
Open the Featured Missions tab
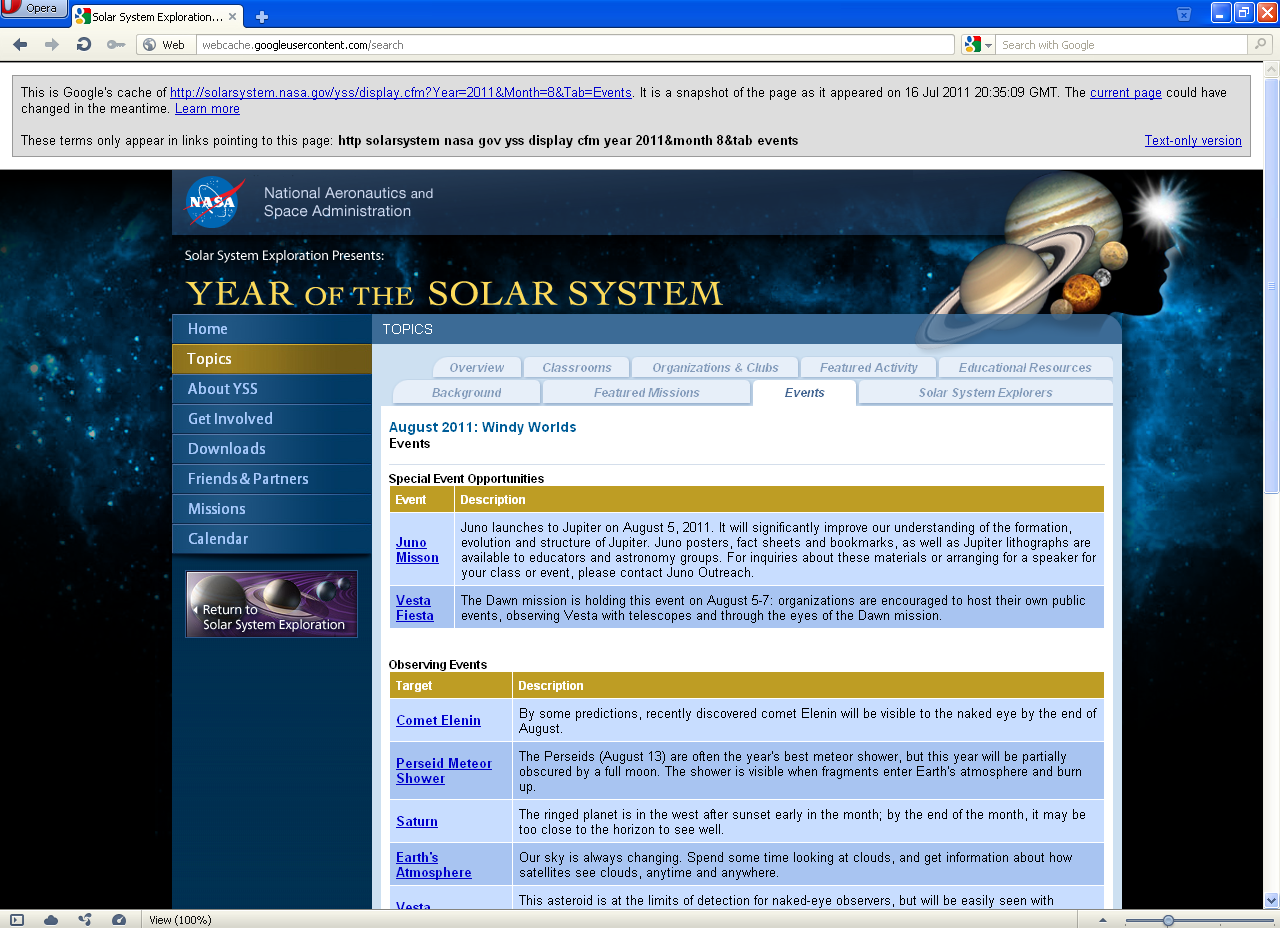[647, 393]
